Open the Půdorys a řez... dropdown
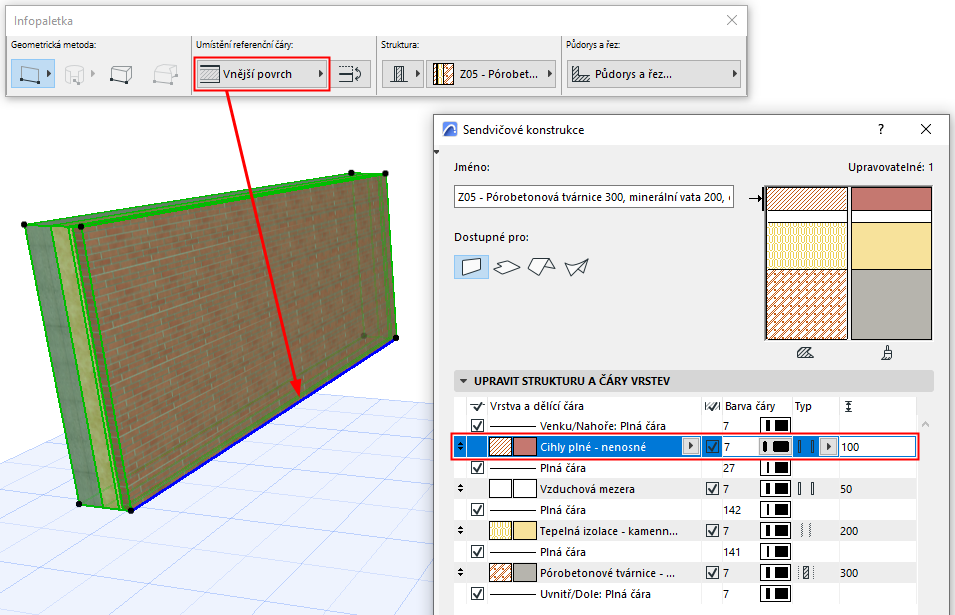This screenshot has width=955, height=615. coord(654,74)
